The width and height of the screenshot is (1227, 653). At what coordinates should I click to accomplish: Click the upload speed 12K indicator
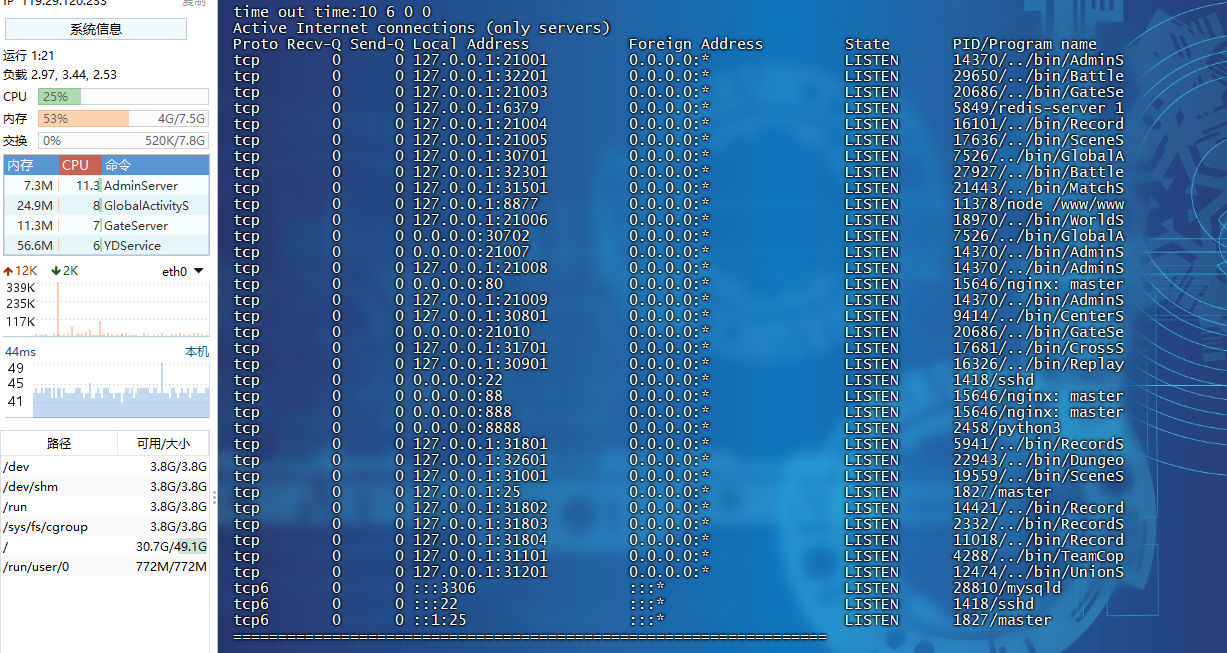click(x=21, y=271)
